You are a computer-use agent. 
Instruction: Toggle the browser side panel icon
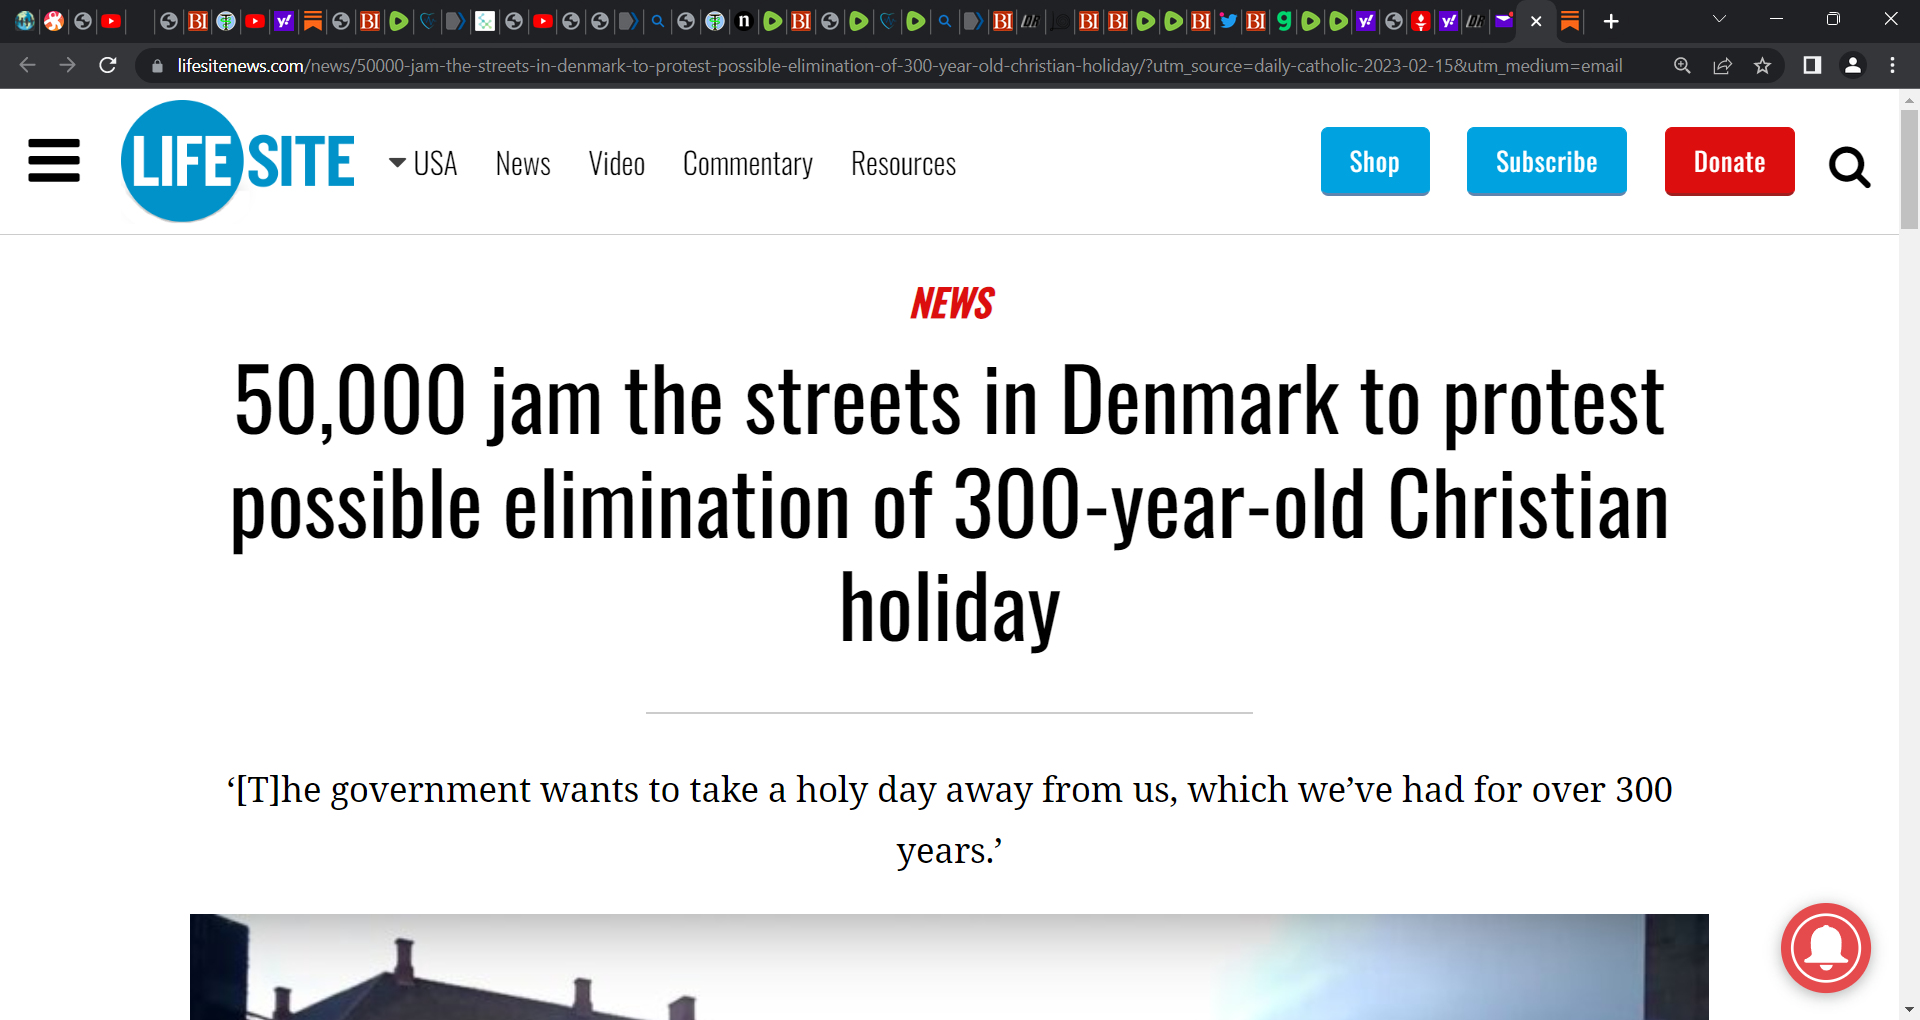pyautogui.click(x=1811, y=65)
